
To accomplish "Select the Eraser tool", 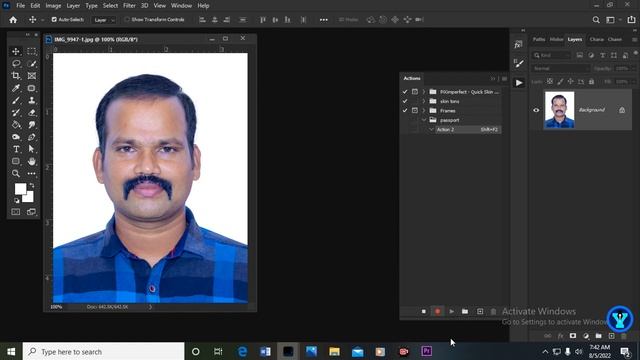I will coord(31,113).
